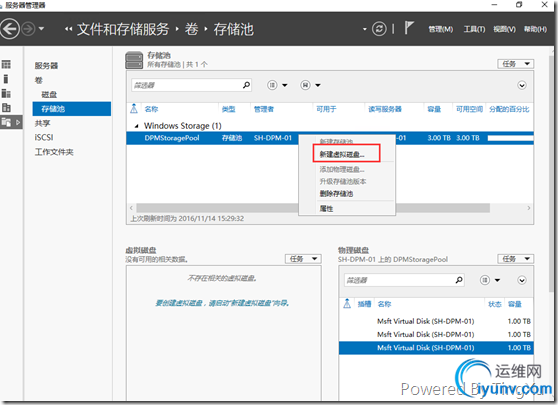Click 卷 in the title breadcrumb
Viewport: 558px width, 405px height.
(x=191, y=29)
